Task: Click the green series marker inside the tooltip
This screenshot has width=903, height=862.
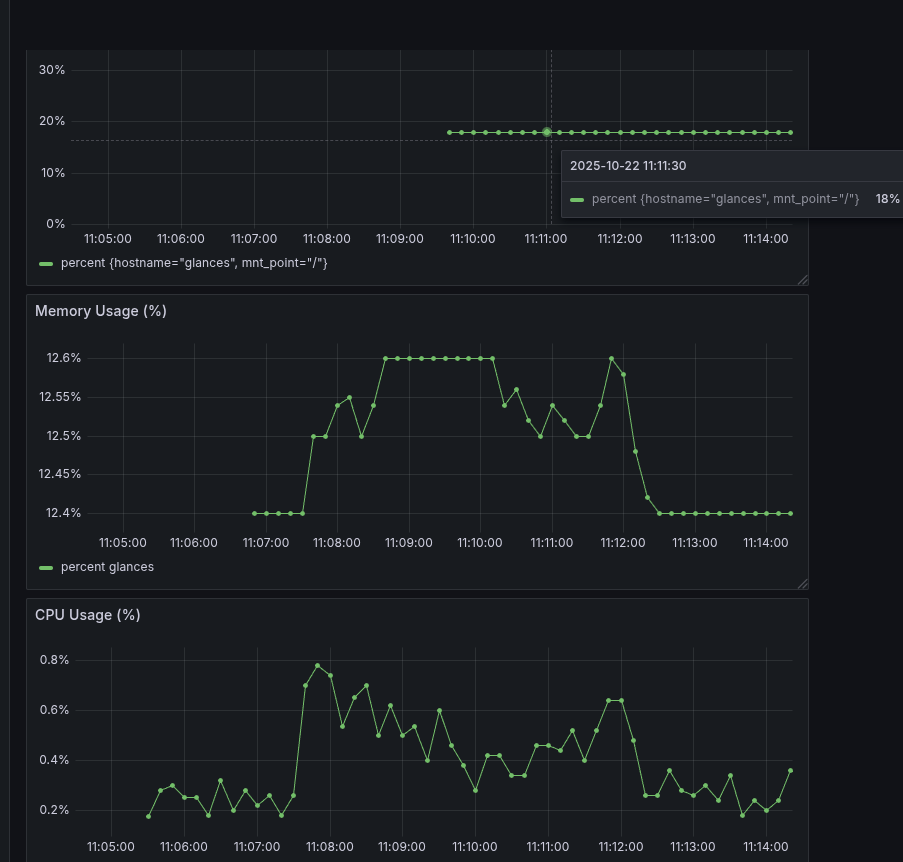Action: (x=577, y=200)
